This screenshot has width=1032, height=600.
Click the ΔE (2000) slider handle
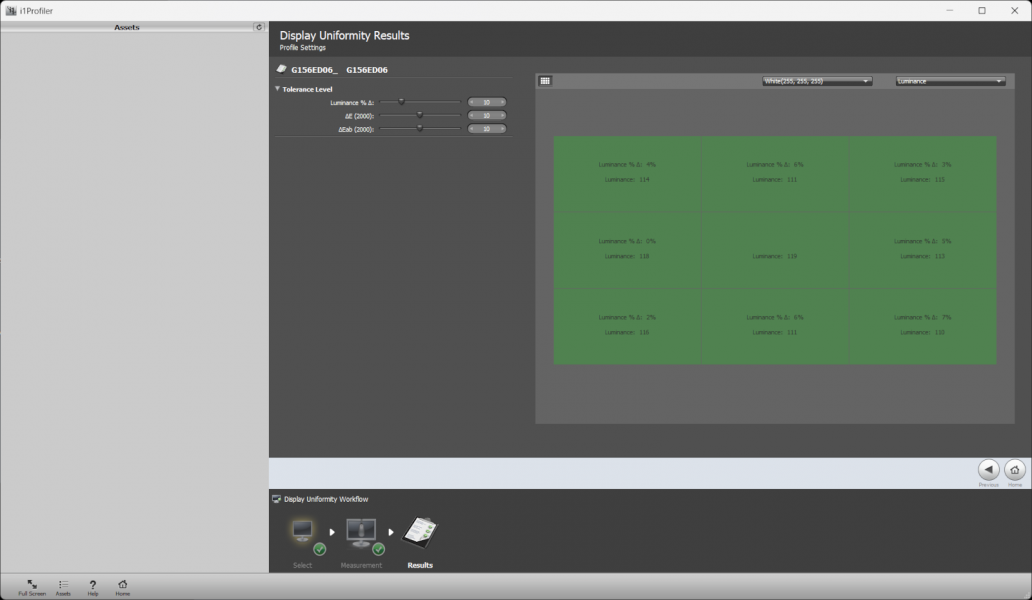click(420, 115)
